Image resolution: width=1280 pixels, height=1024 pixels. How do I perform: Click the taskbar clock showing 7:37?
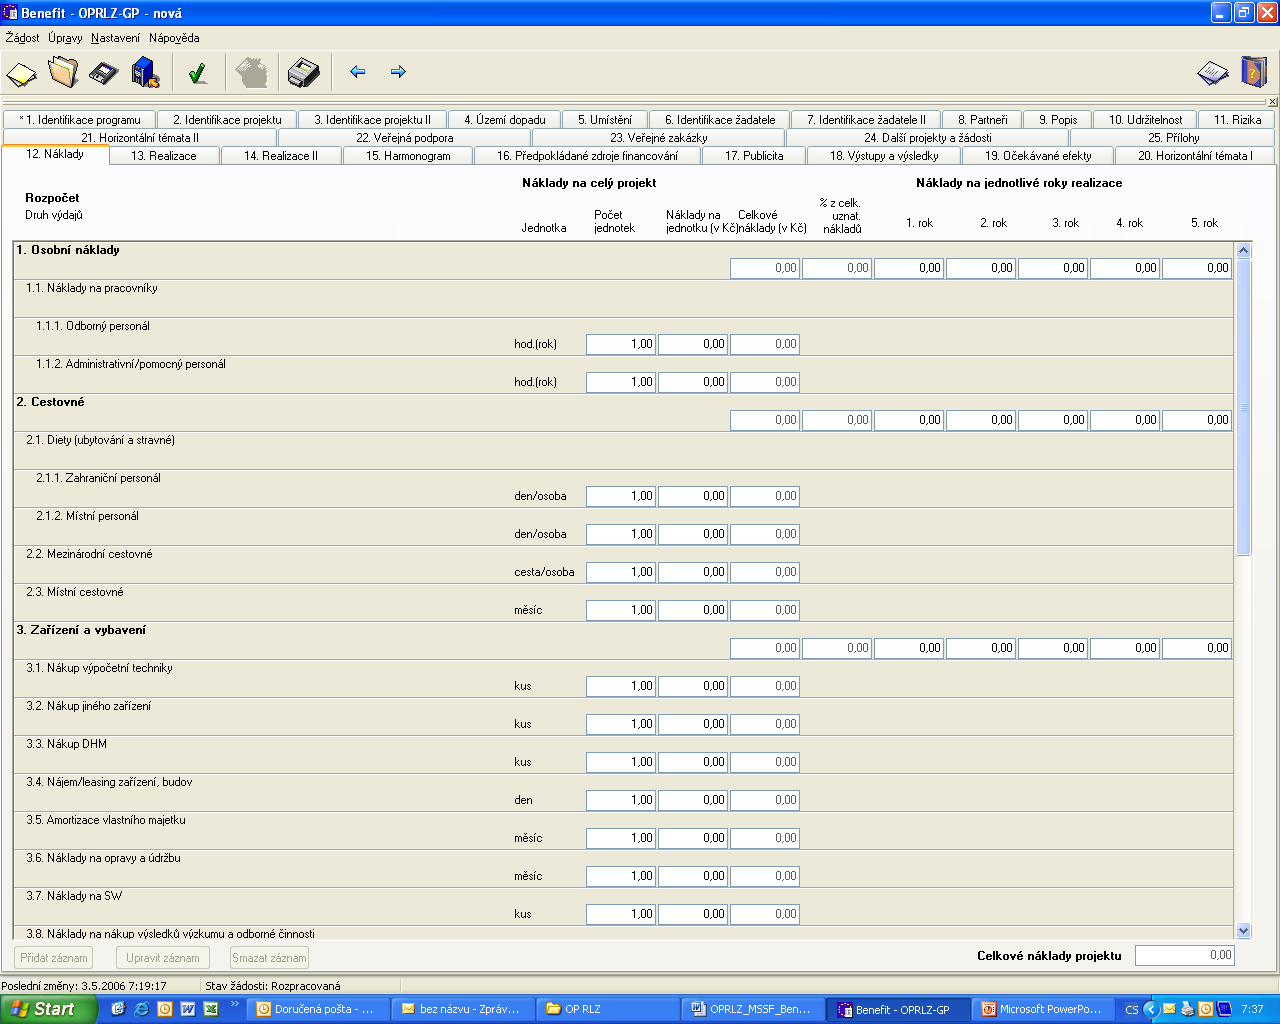(x=1251, y=1010)
